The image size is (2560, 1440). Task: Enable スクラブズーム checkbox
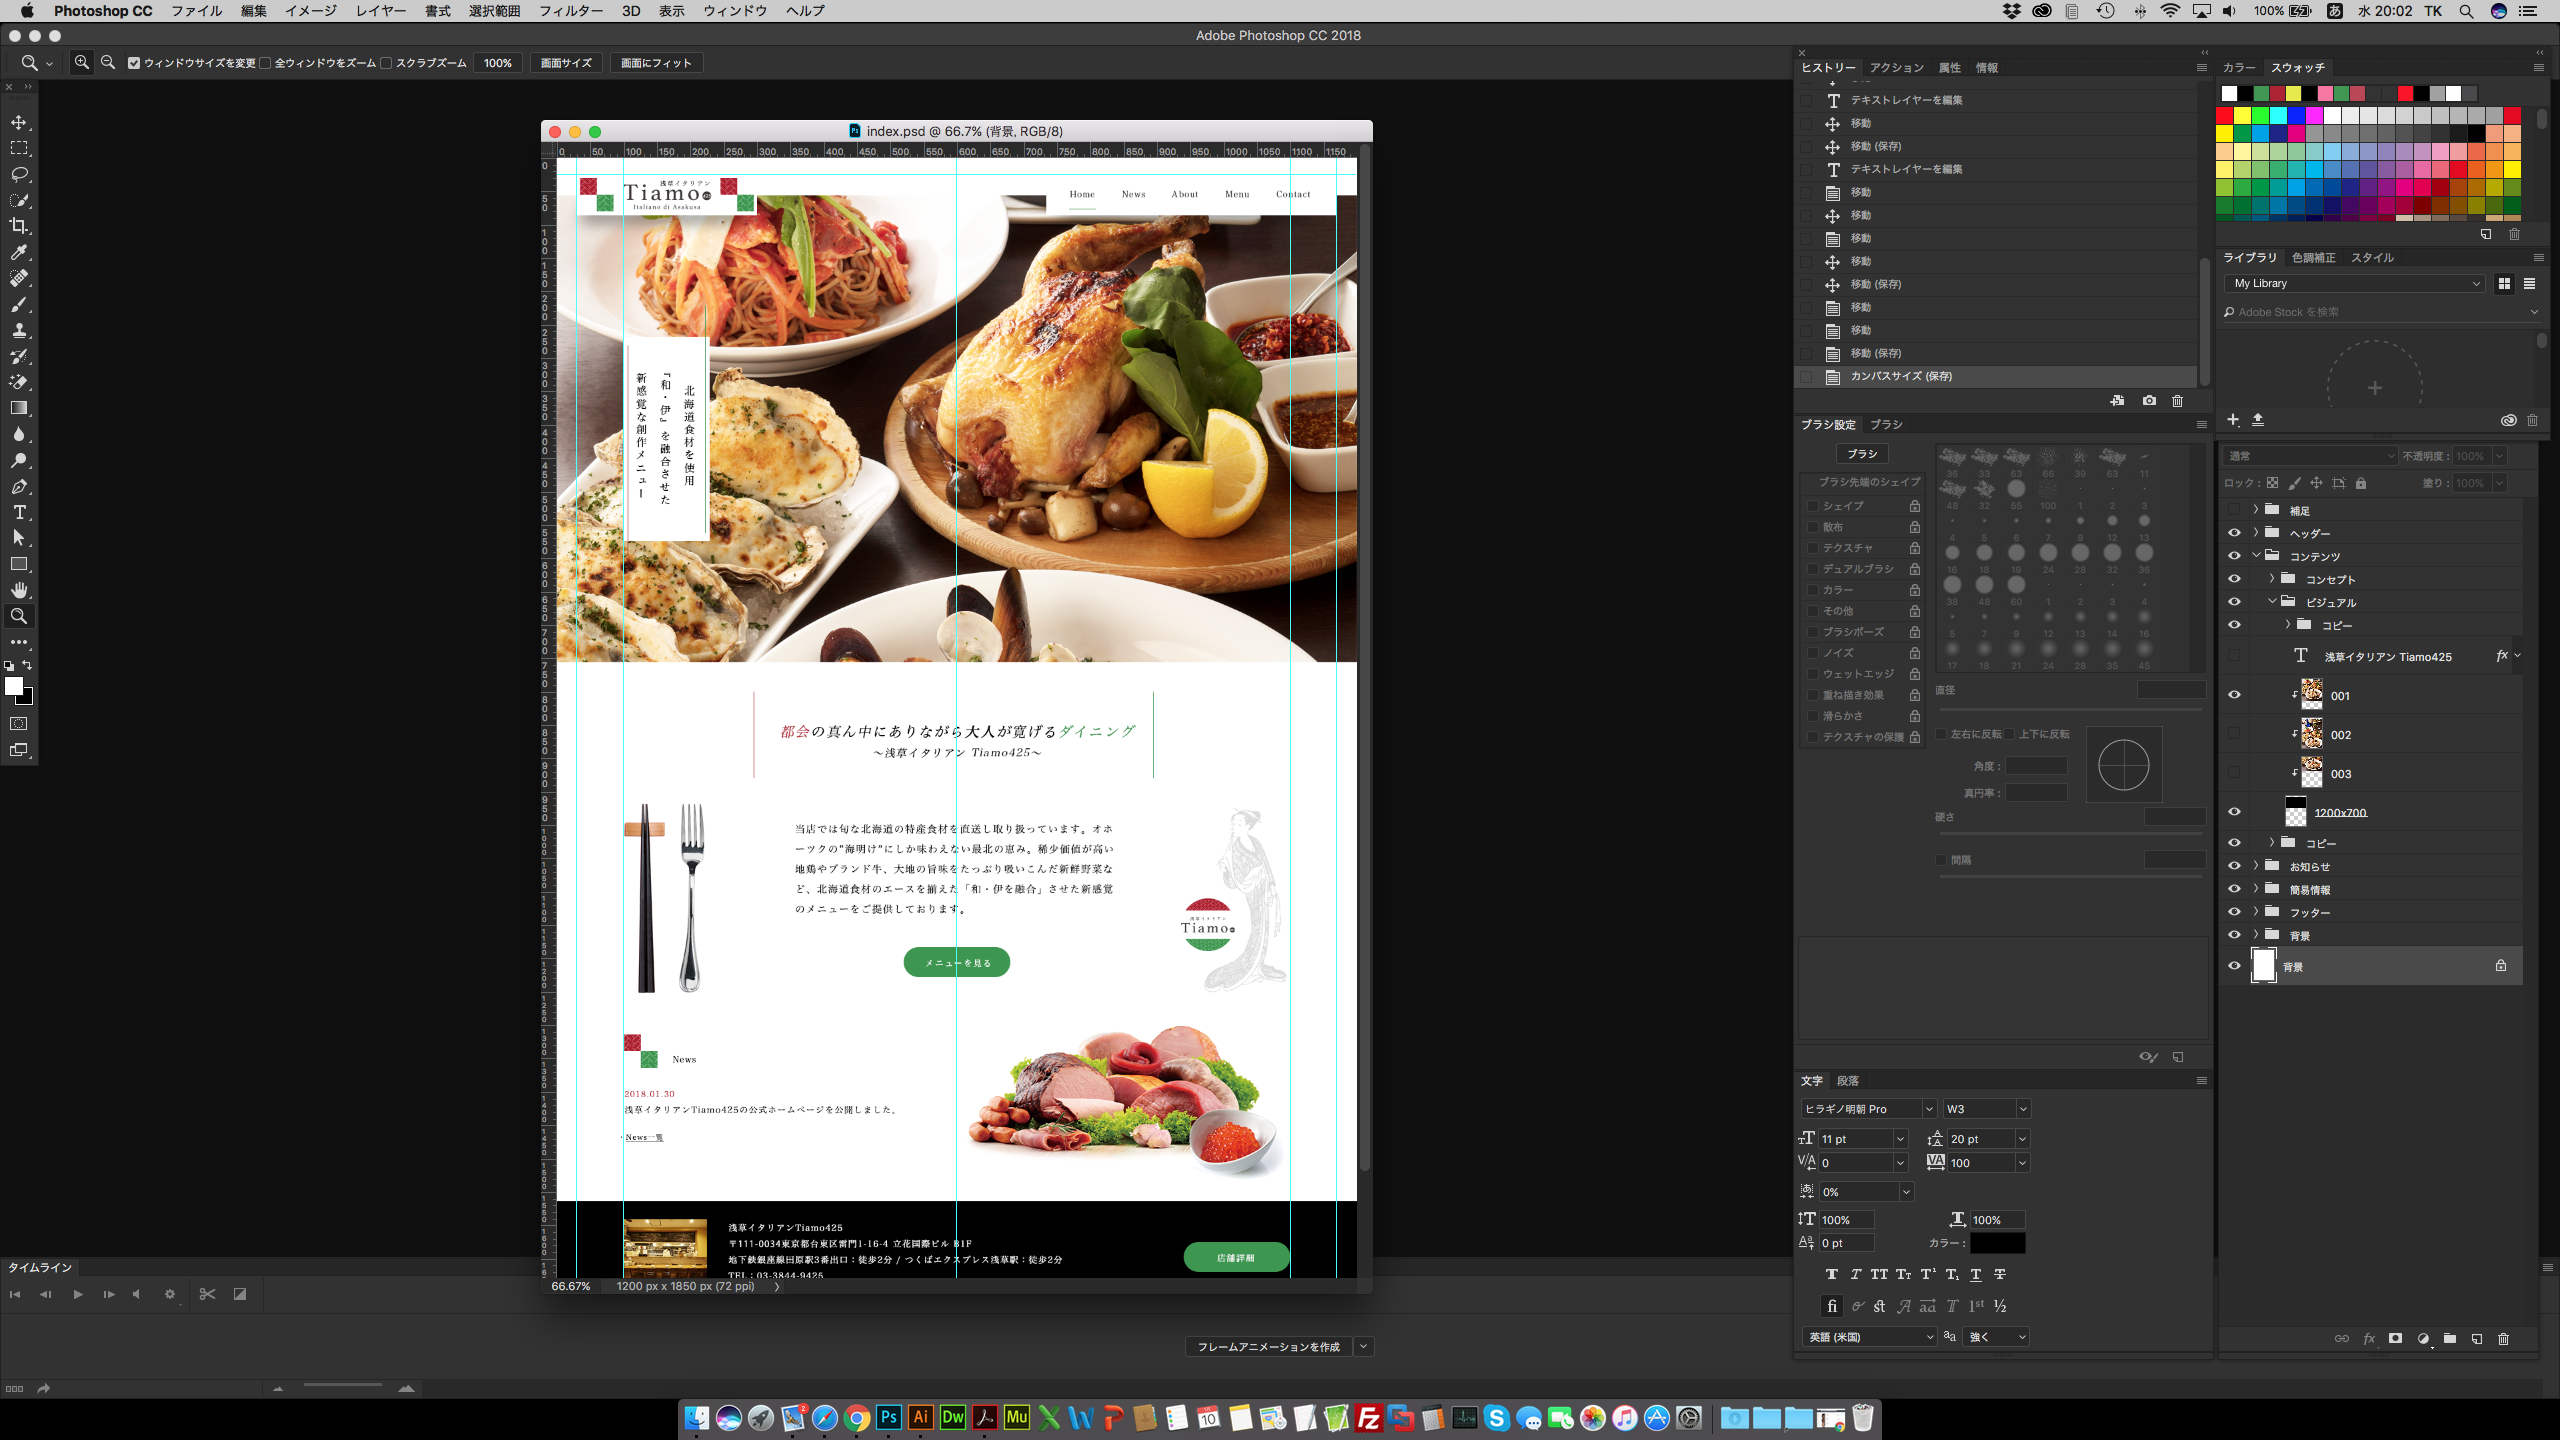[x=386, y=63]
